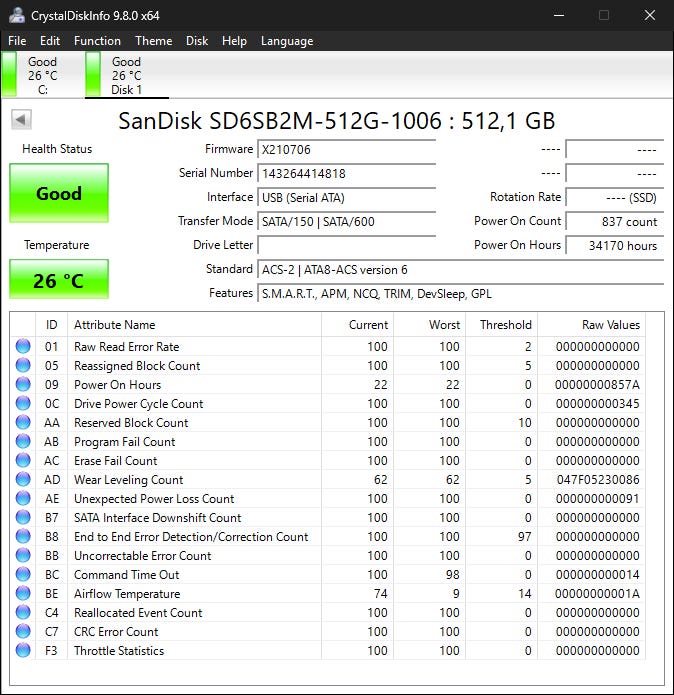The image size is (674, 695).
Task: Open the Theme menu
Action: (x=153, y=41)
